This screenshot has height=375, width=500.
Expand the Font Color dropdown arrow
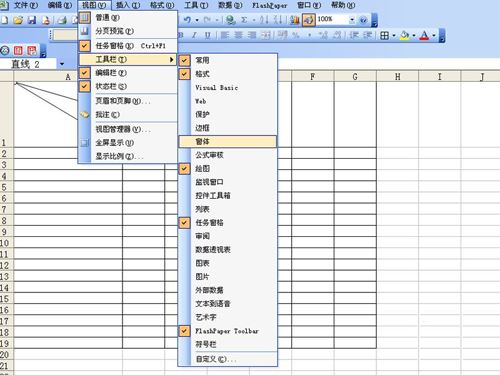click(434, 35)
